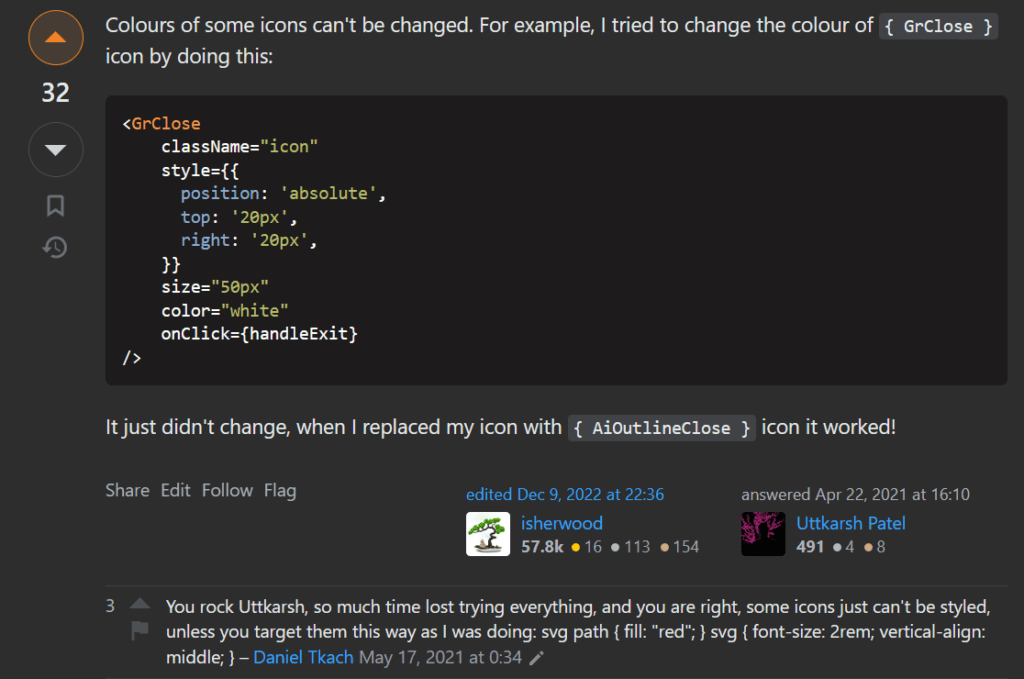Share this answer
Viewport: 1024px width, 679px height.
tap(127, 490)
